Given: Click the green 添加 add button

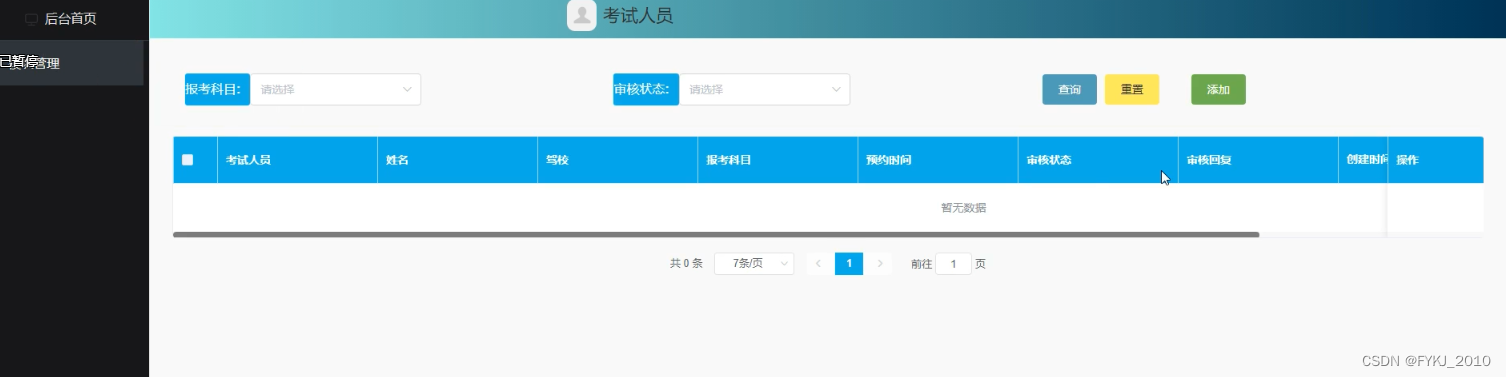Looking at the screenshot, I should tap(1218, 89).
